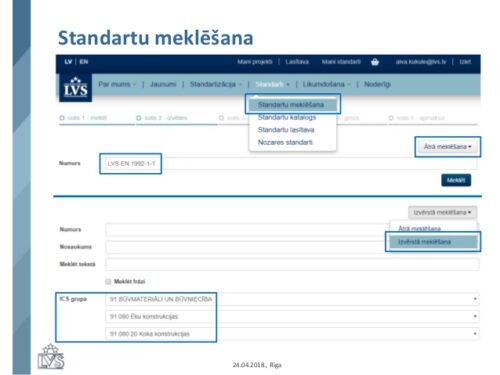Click the 'Iziet' logout link
Screen dimensions: 500x375
click(465, 62)
